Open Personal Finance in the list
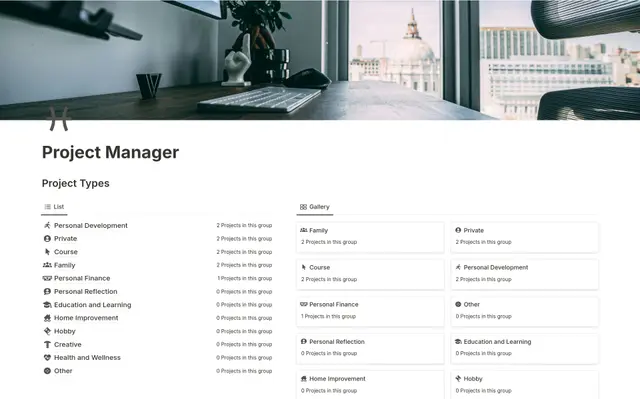This screenshot has width=640, height=399. [82, 278]
